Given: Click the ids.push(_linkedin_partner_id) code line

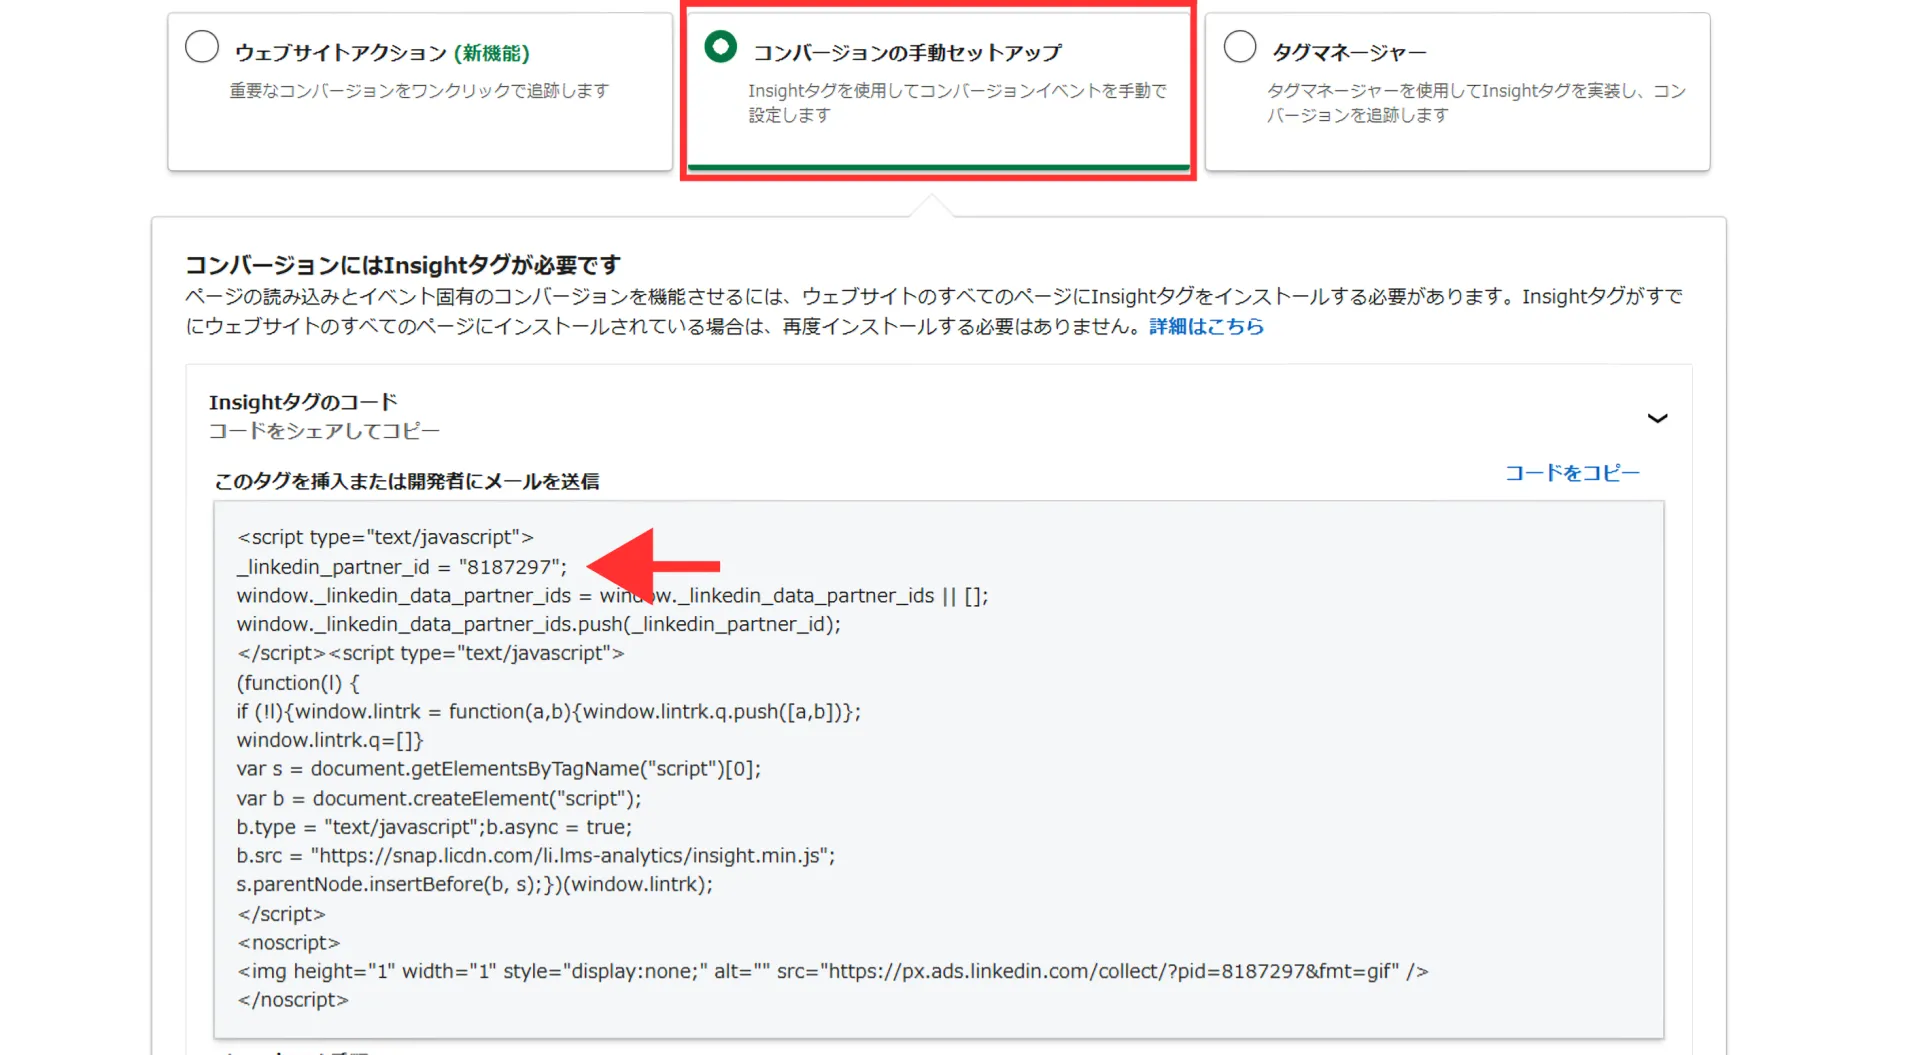Looking at the screenshot, I should tap(539, 625).
